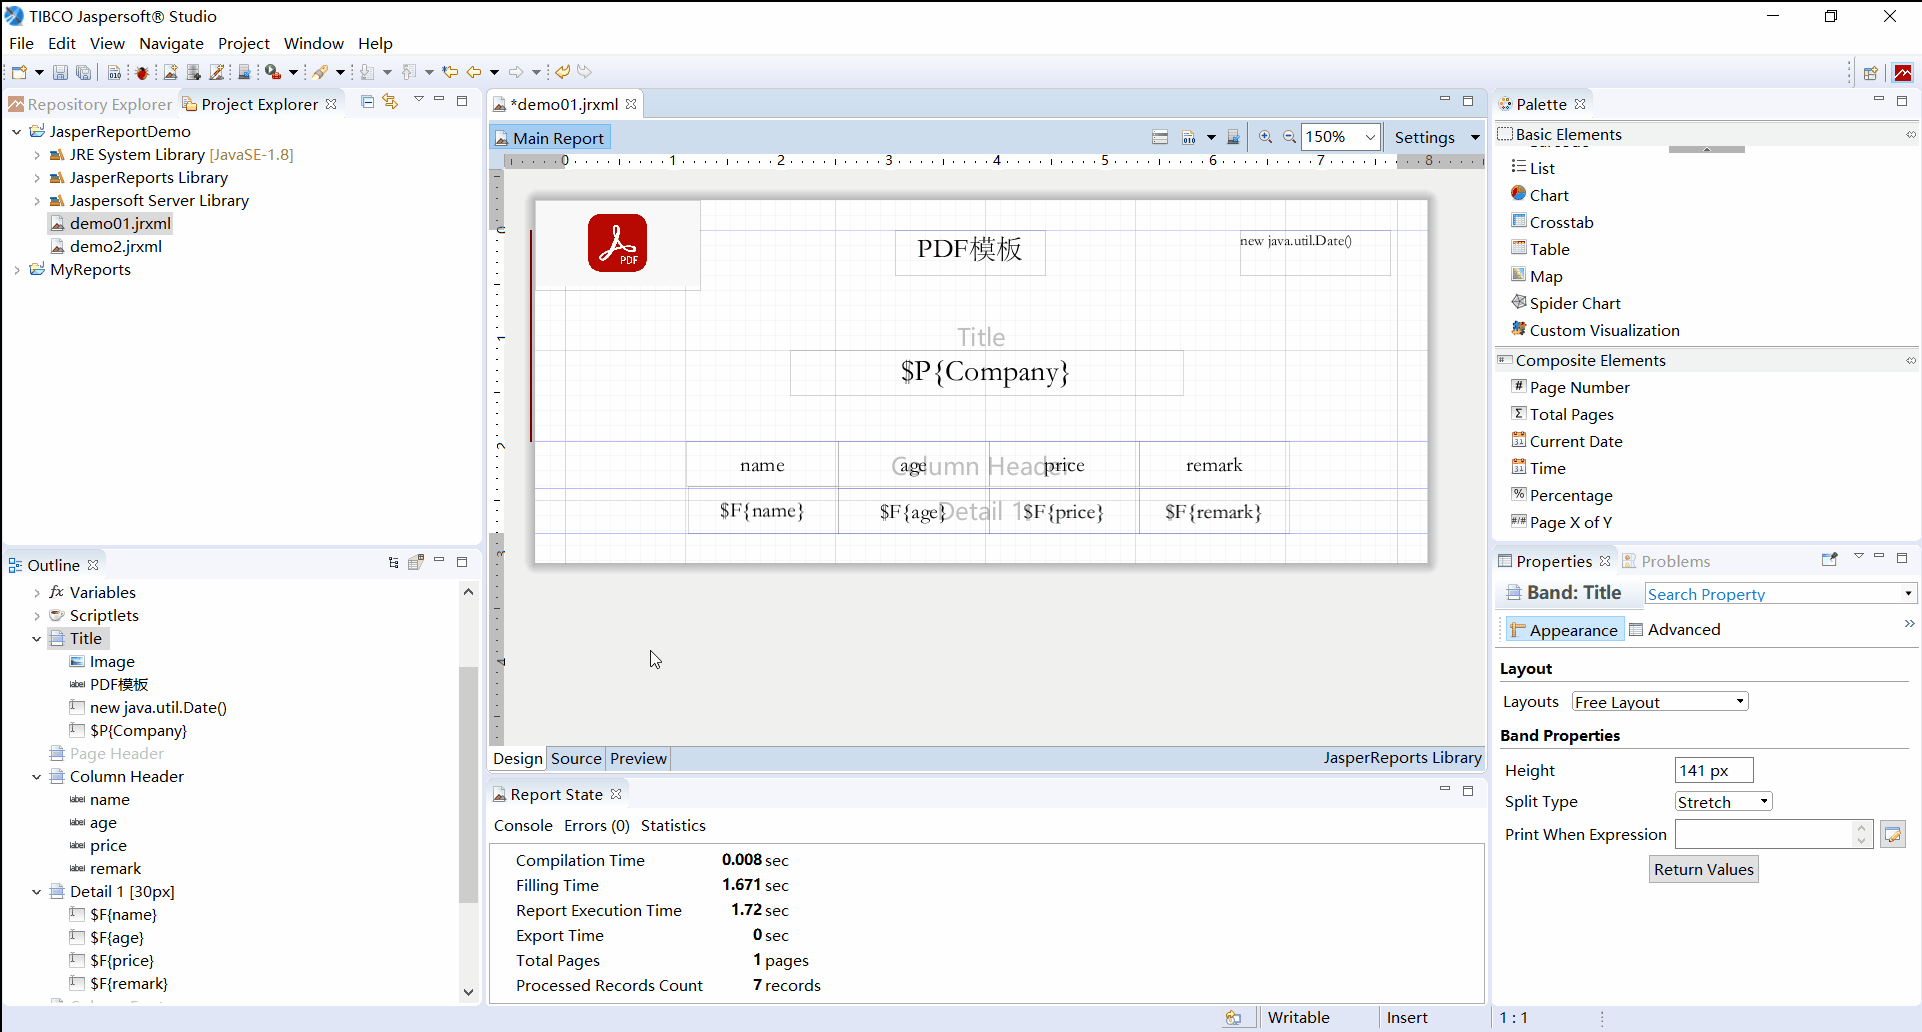Viewport: 1922px width, 1032px height.
Task: Select the Current Date composite element
Action: [1575, 440]
